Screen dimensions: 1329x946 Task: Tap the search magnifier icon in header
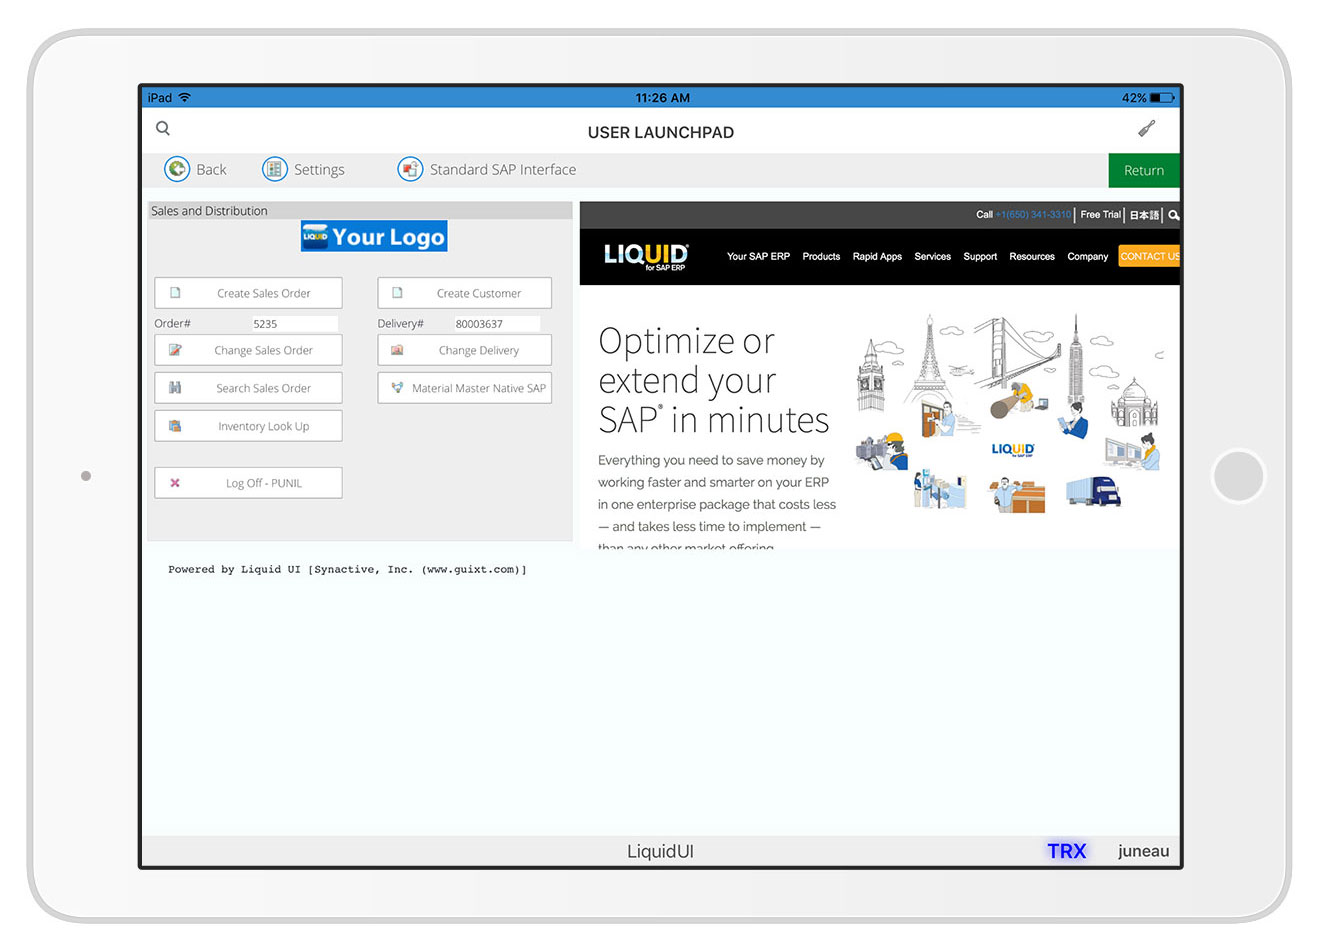click(x=163, y=129)
